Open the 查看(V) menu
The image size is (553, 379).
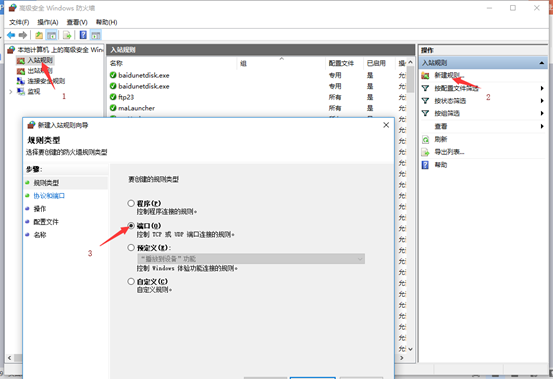tap(77, 22)
